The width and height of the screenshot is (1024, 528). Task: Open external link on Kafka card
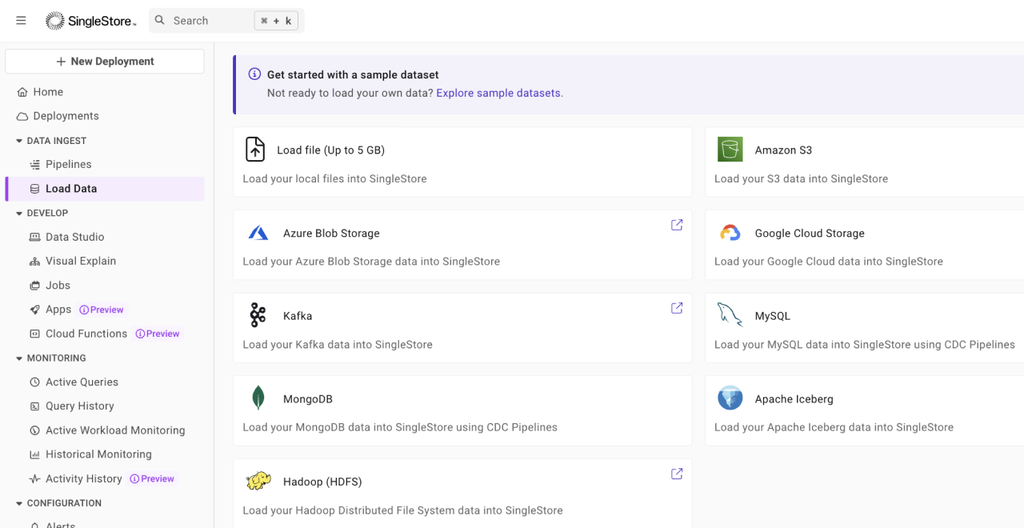pyautogui.click(x=677, y=308)
